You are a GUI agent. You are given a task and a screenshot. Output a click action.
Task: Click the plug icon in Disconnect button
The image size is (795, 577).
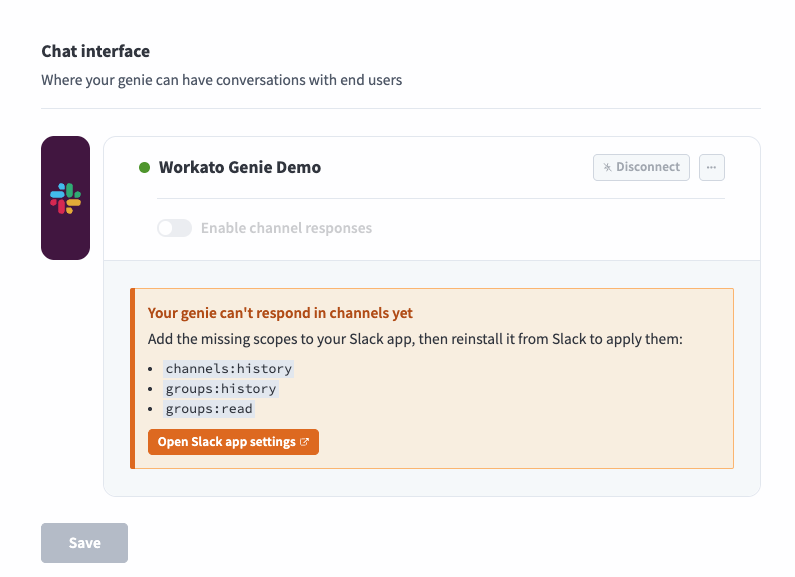pos(607,167)
